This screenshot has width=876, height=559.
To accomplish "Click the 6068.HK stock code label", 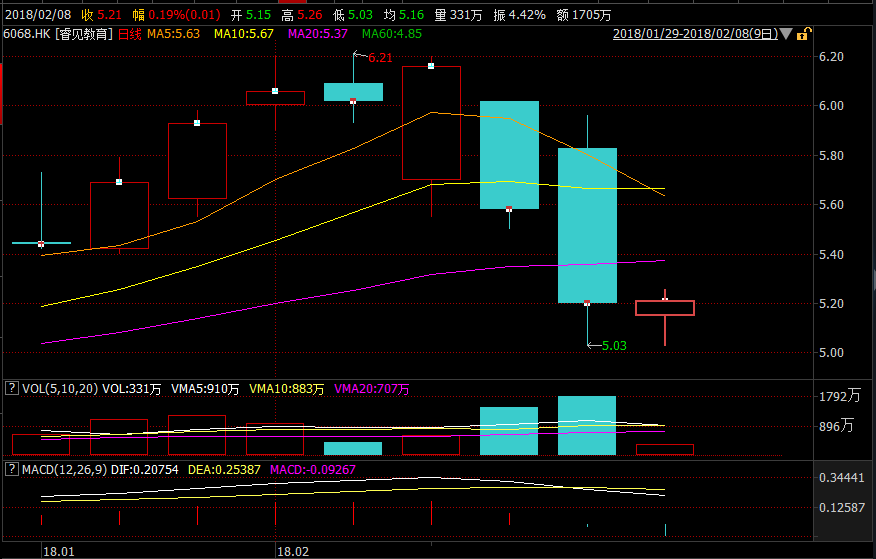I will (x=30, y=34).
